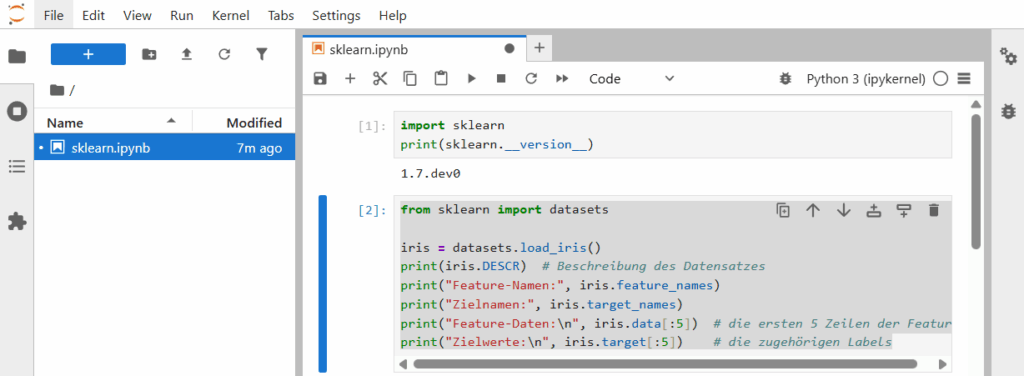Click the Upload Files icon
This screenshot has height=376, width=1024.
[x=187, y=55]
